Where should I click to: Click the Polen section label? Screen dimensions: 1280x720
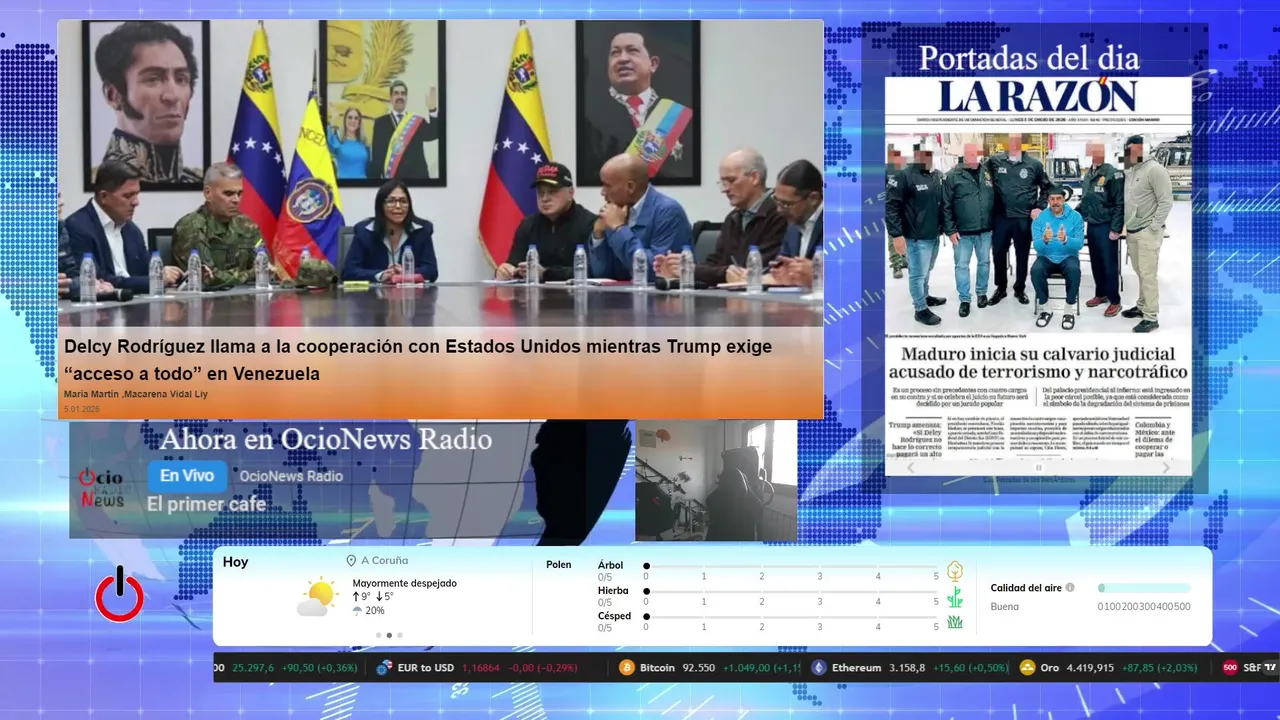559,565
